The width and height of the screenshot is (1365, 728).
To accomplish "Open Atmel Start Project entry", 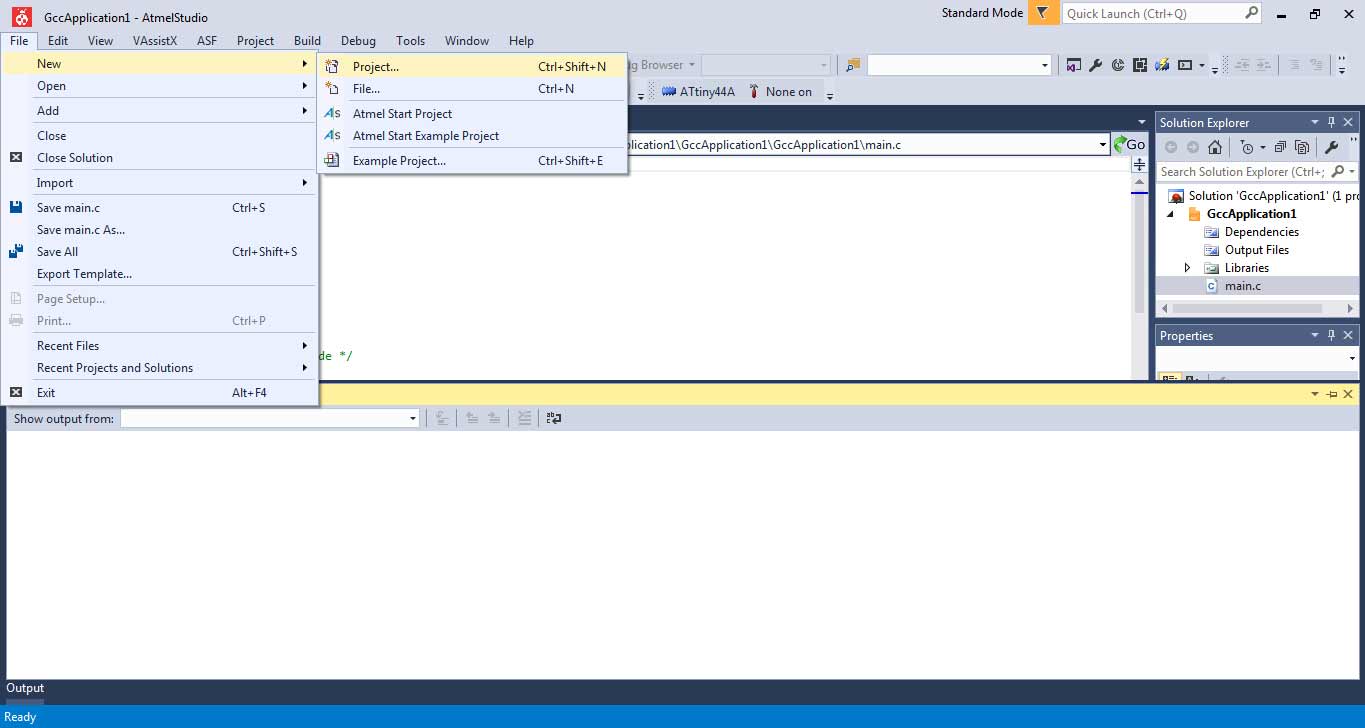I will click(x=472, y=113).
